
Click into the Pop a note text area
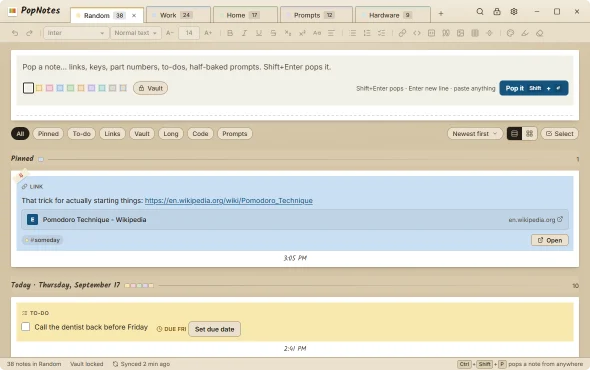[295, 67]
